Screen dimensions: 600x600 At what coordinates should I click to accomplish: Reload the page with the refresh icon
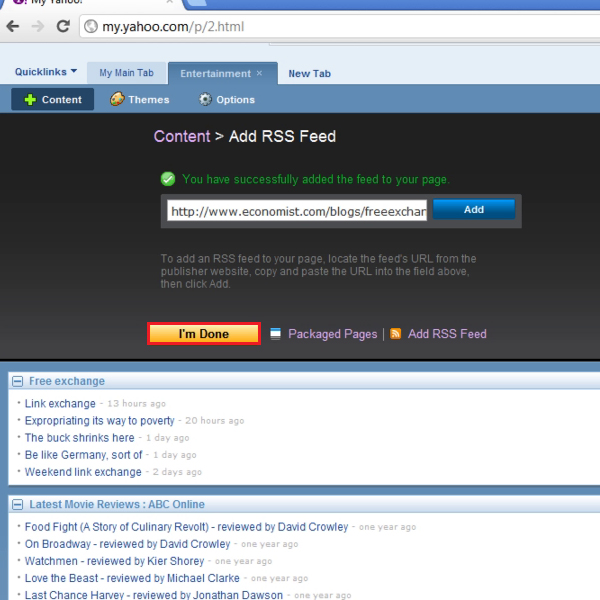(63, 26)
